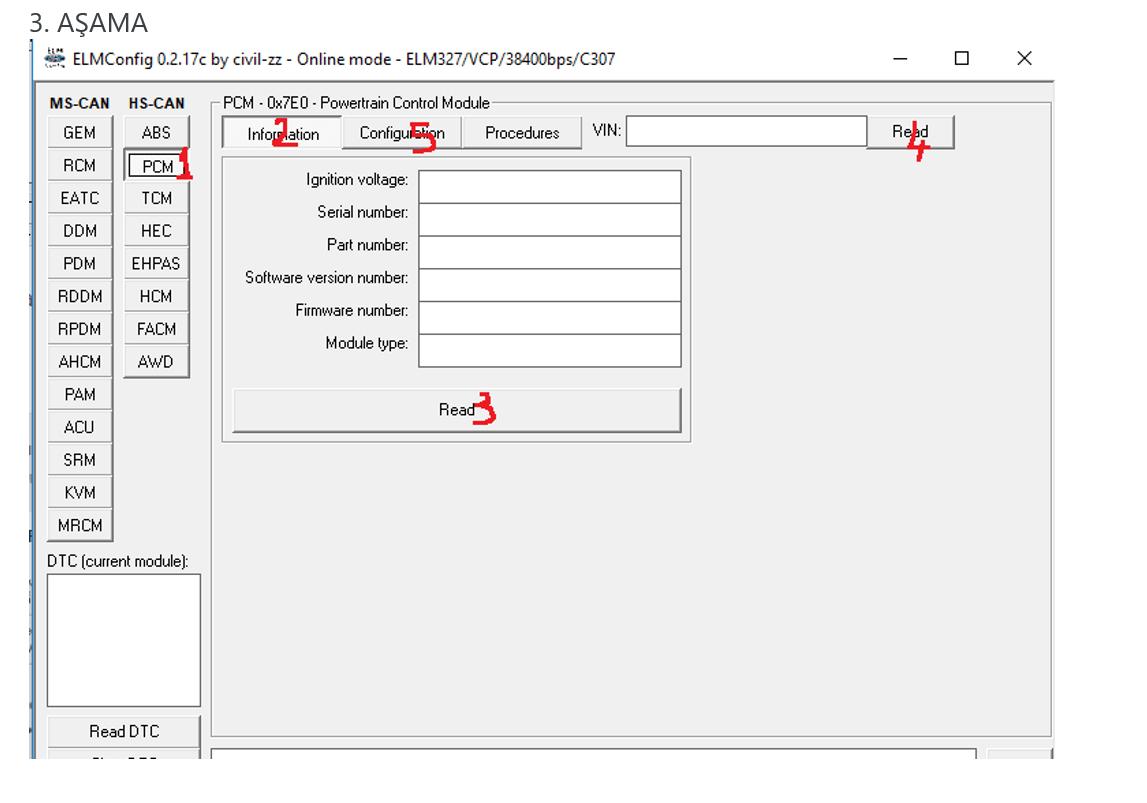Switch to the Configuration tab
Viewport: 1147px width, 803px height.
[401, 133]
